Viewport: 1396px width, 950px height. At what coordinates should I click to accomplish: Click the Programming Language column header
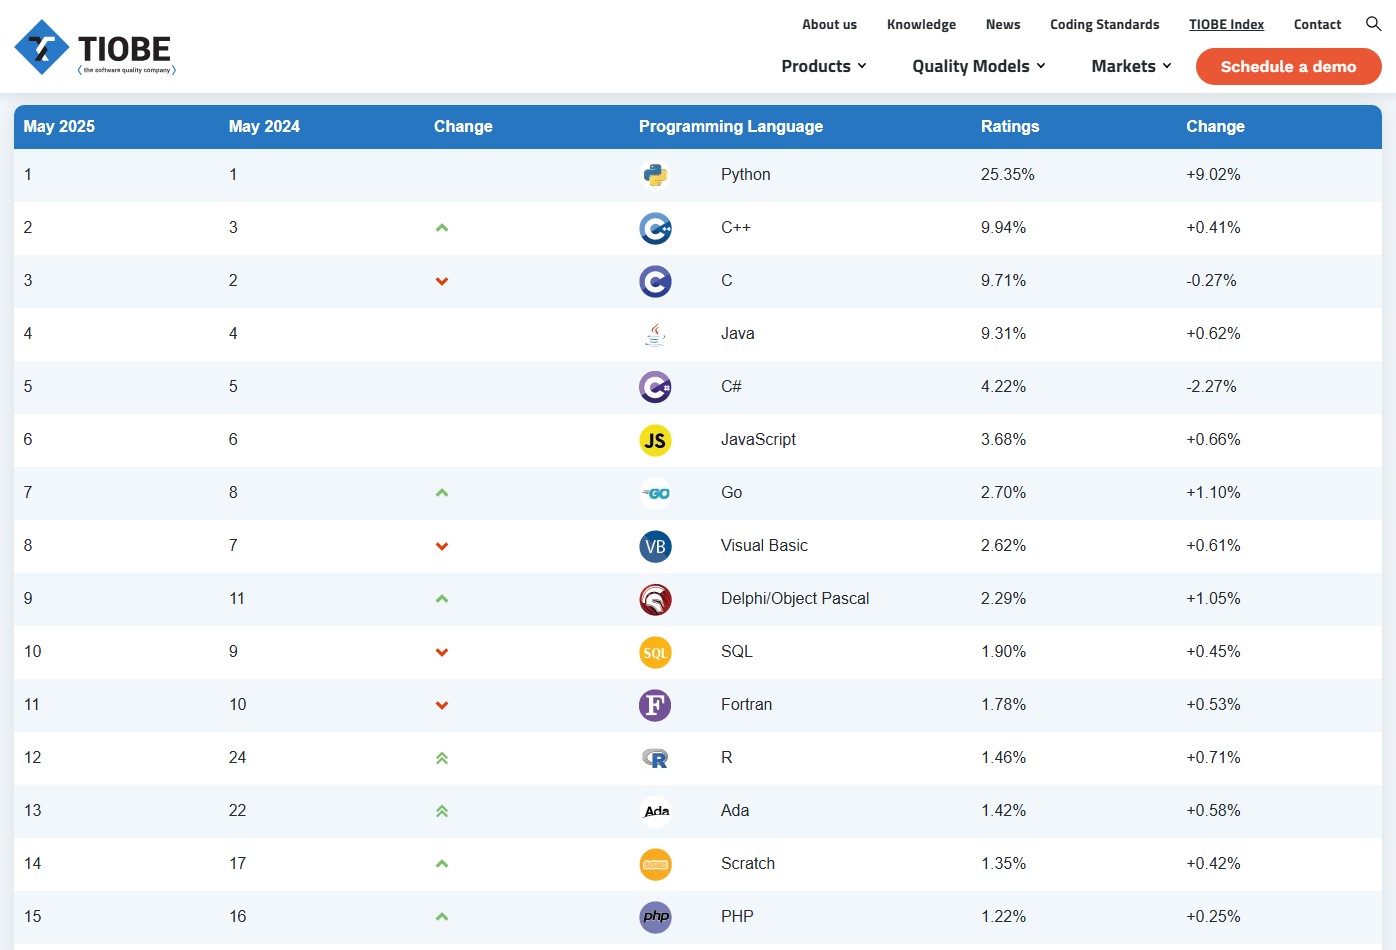[731, 126]
